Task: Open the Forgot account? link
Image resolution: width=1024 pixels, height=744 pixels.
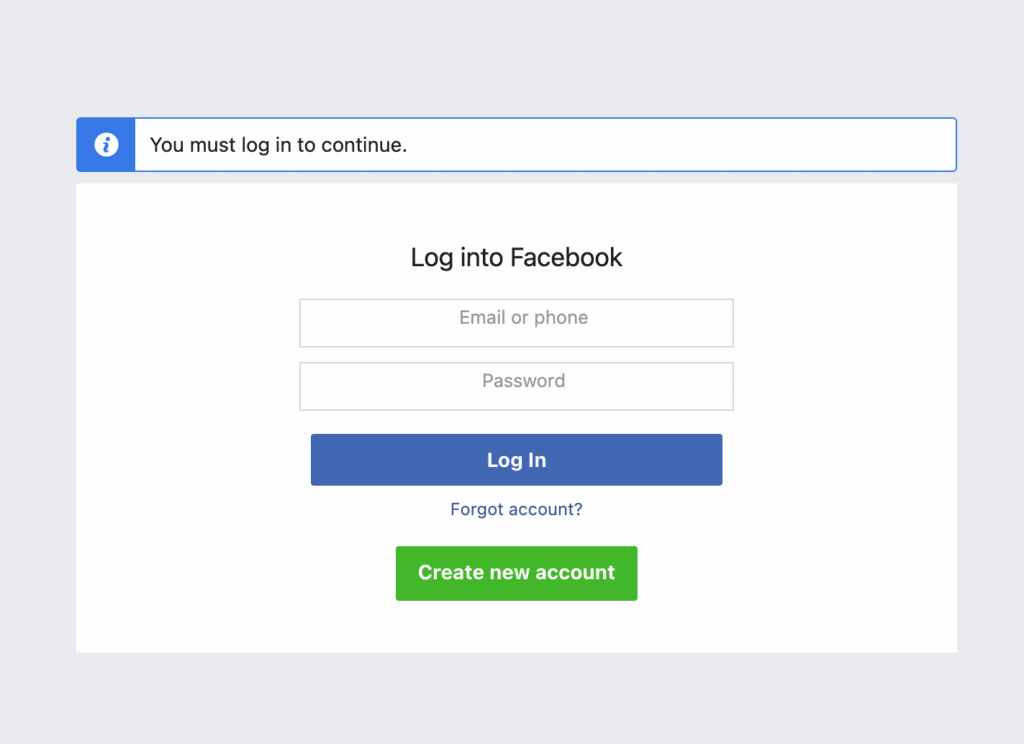Action: (516, 509)
